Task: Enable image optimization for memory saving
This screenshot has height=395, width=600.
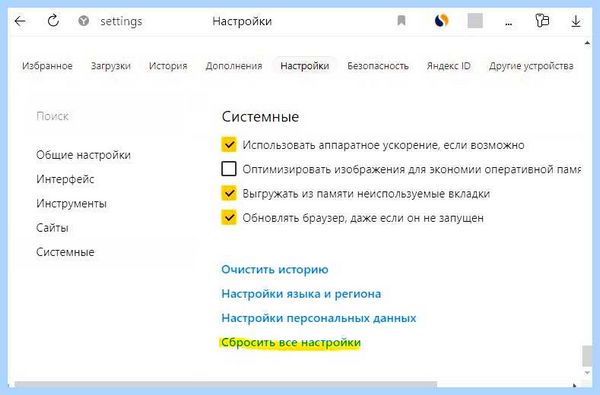Action: point(229,169)
